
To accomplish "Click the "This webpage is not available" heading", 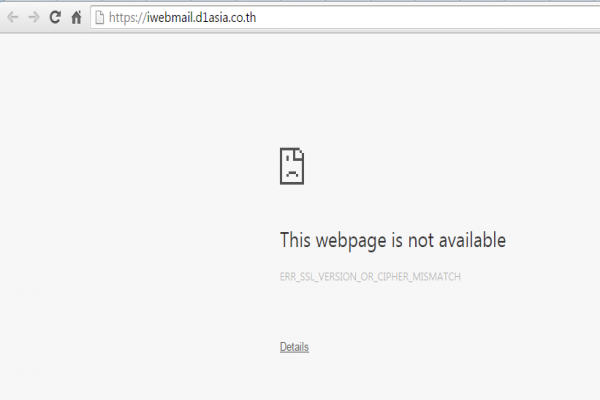I will coord(393,241).
